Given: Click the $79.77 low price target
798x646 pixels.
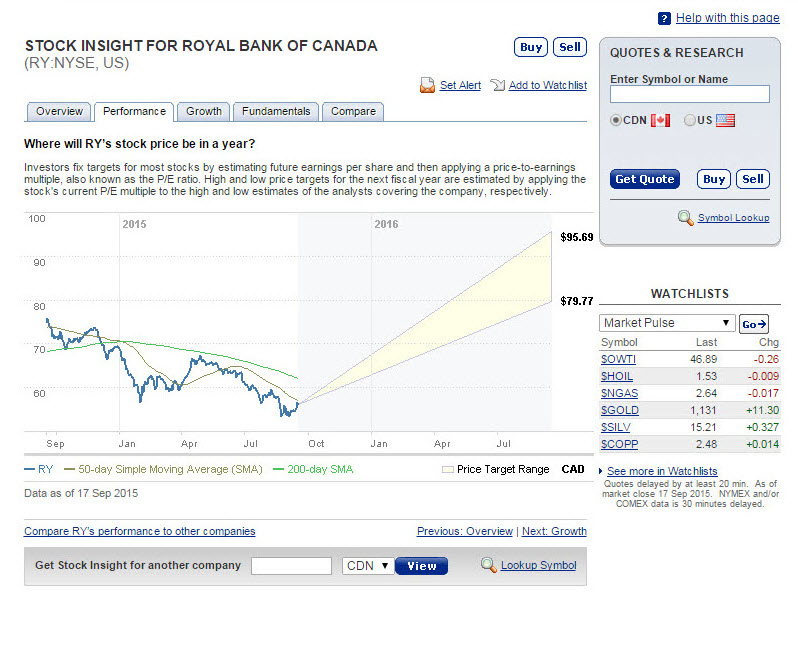Looking at the screenshot, I should pyautogui.click(x=577, y=301).
